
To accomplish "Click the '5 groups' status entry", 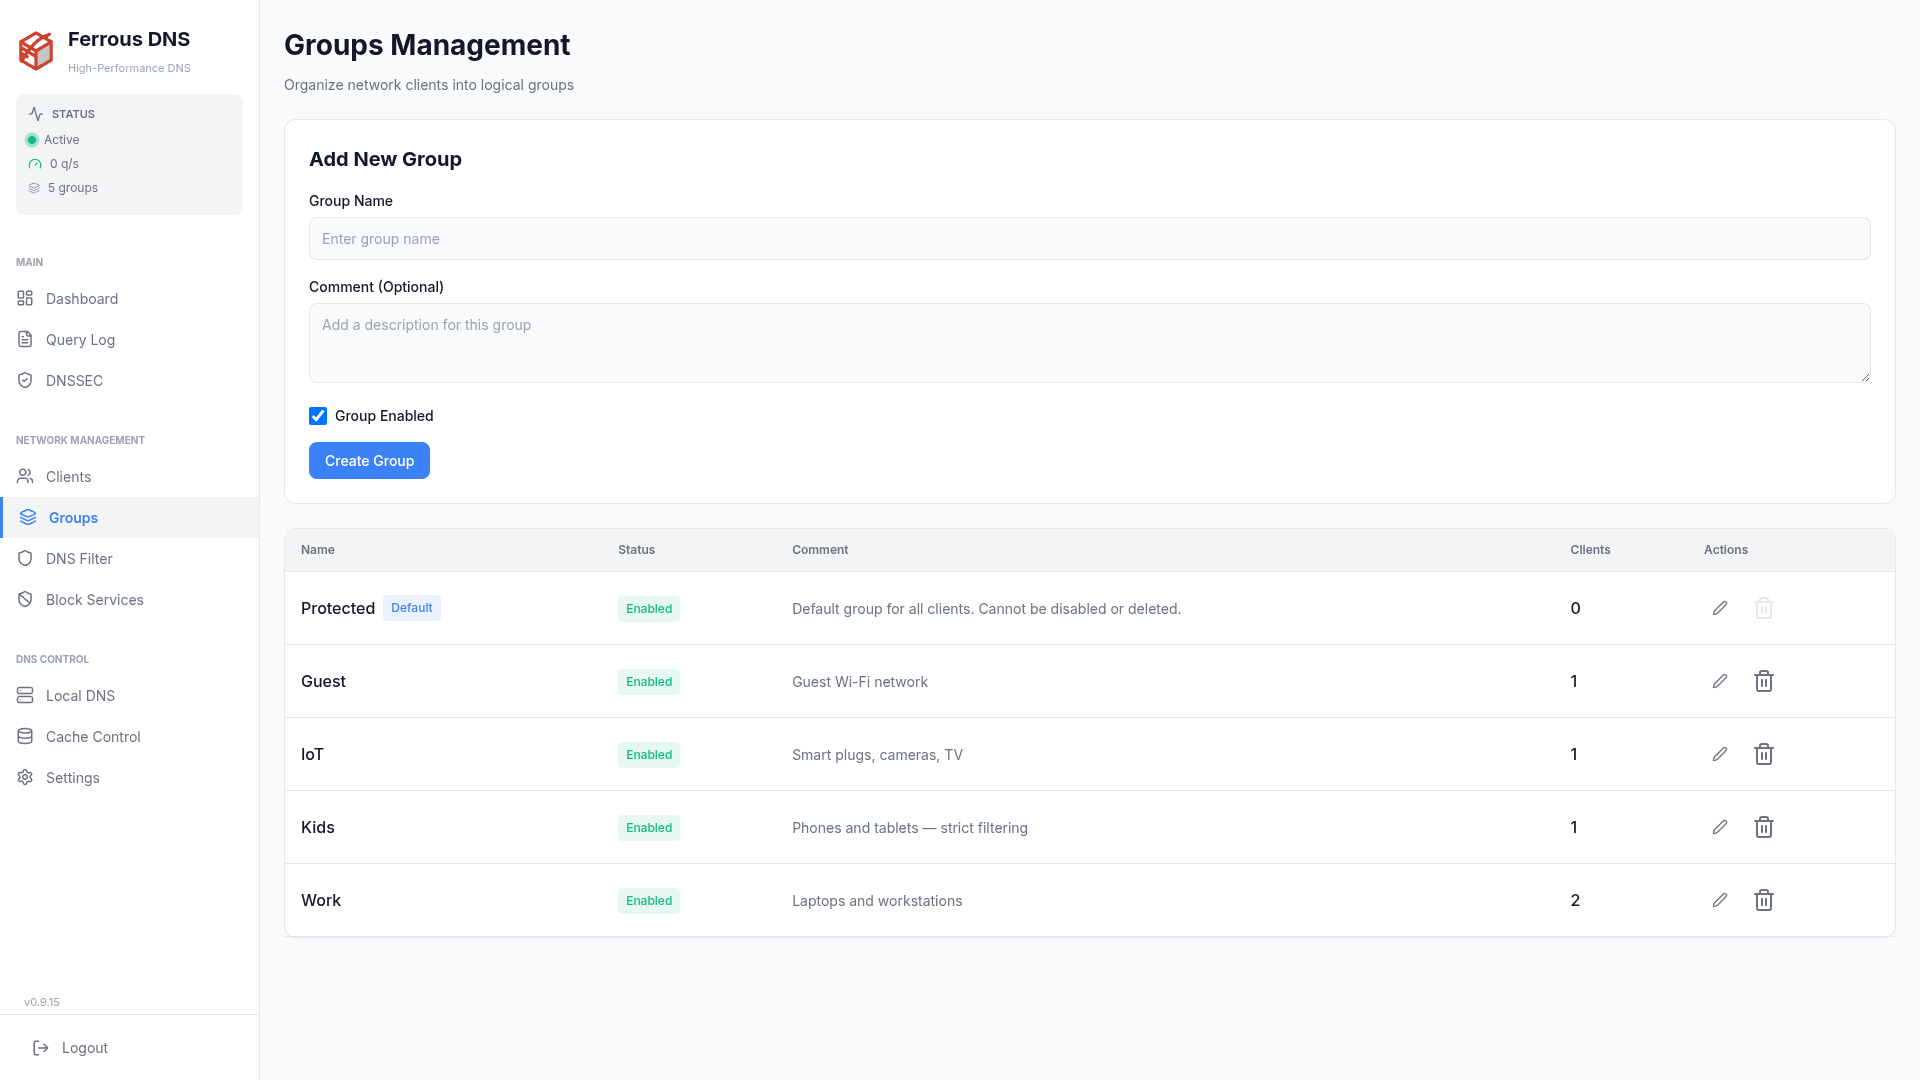I will (x=63, y=188).
